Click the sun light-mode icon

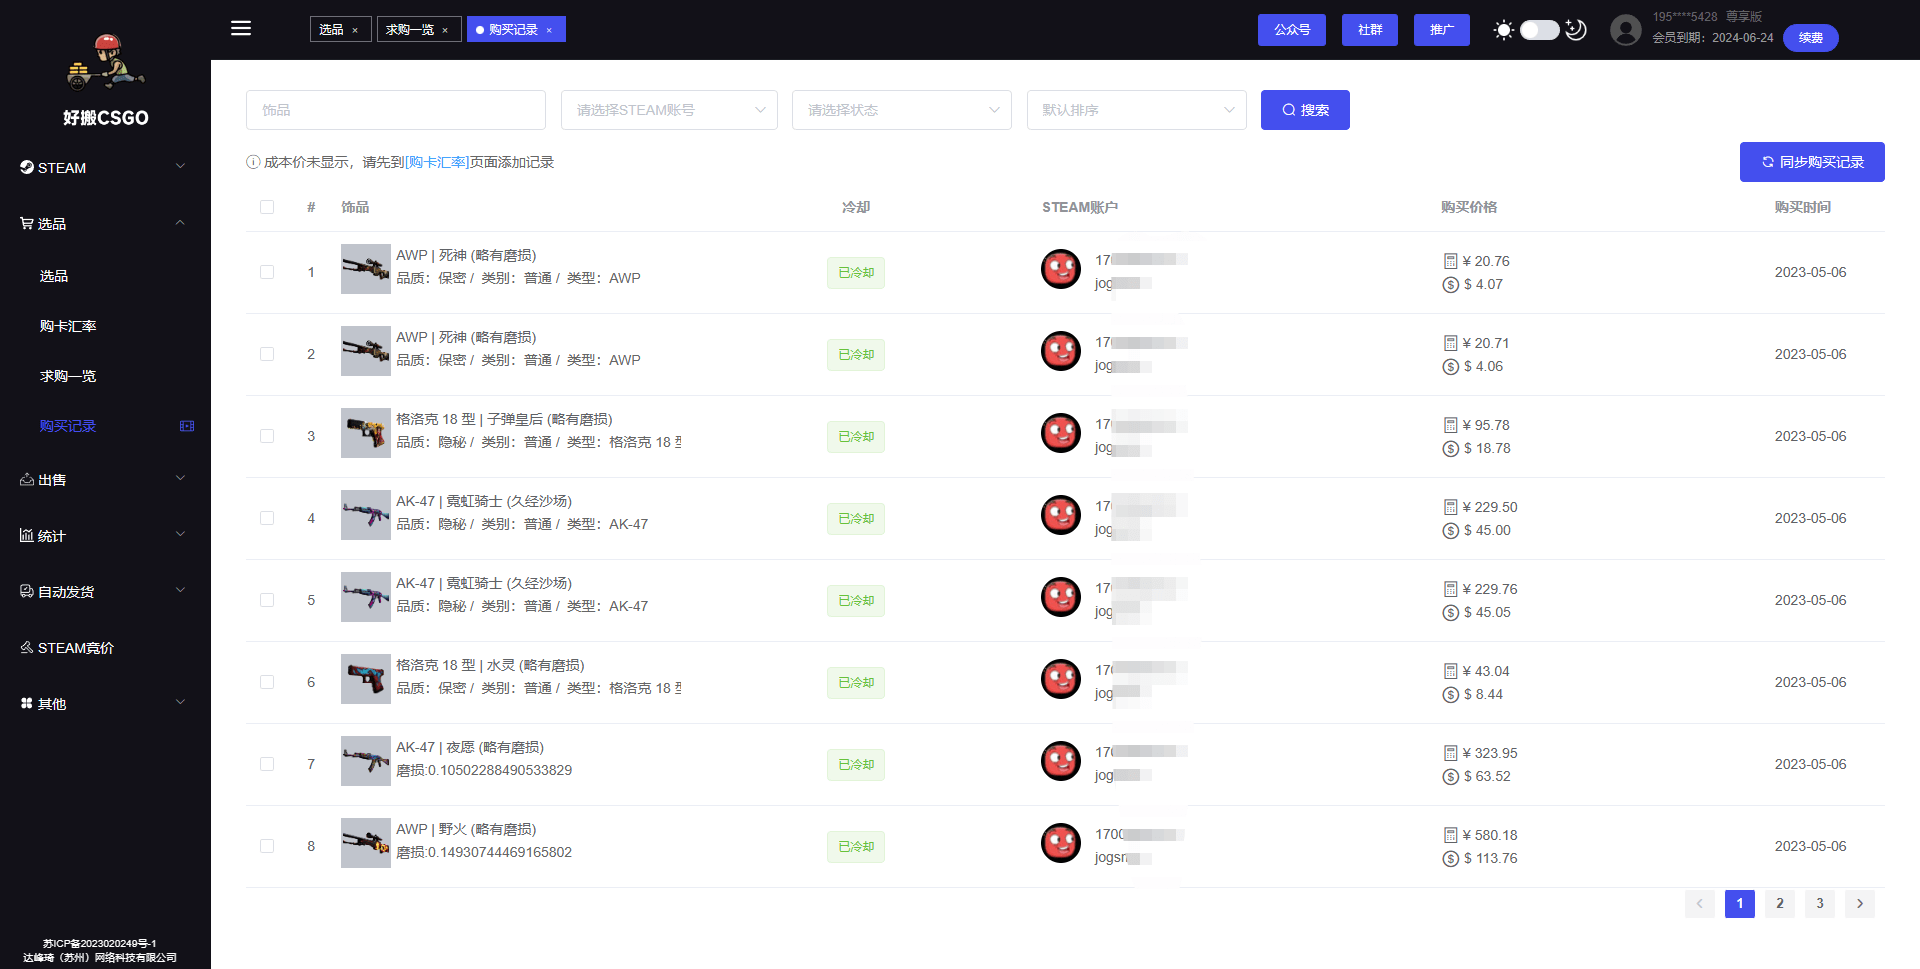click(x=1503, y=30)
